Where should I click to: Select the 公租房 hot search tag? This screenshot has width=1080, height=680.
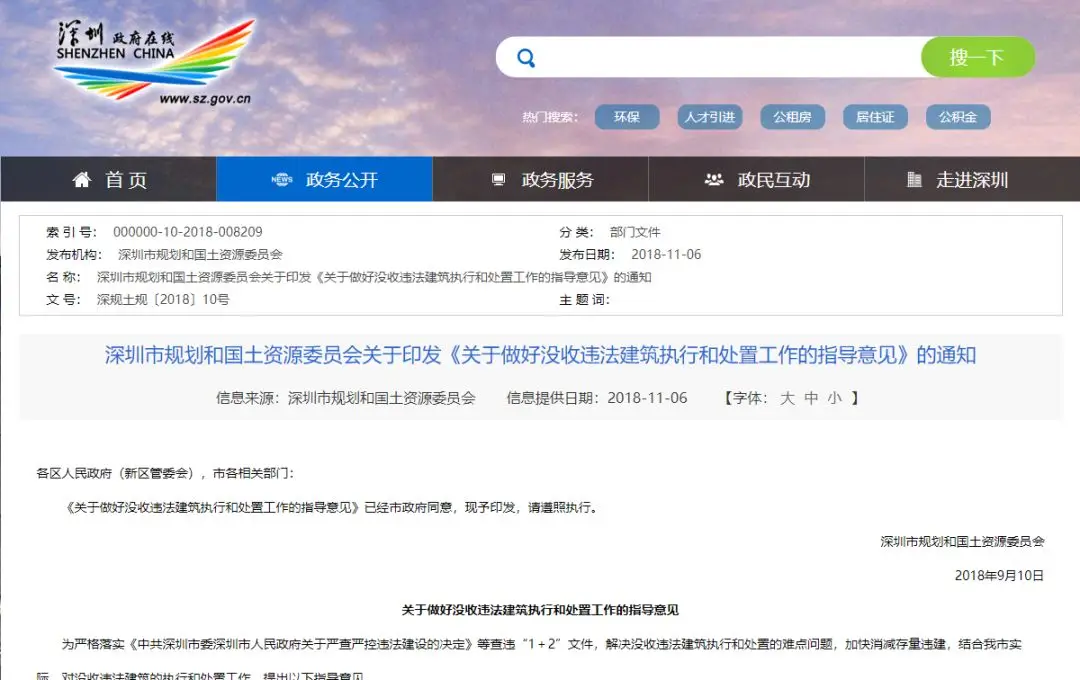[792, 117]
